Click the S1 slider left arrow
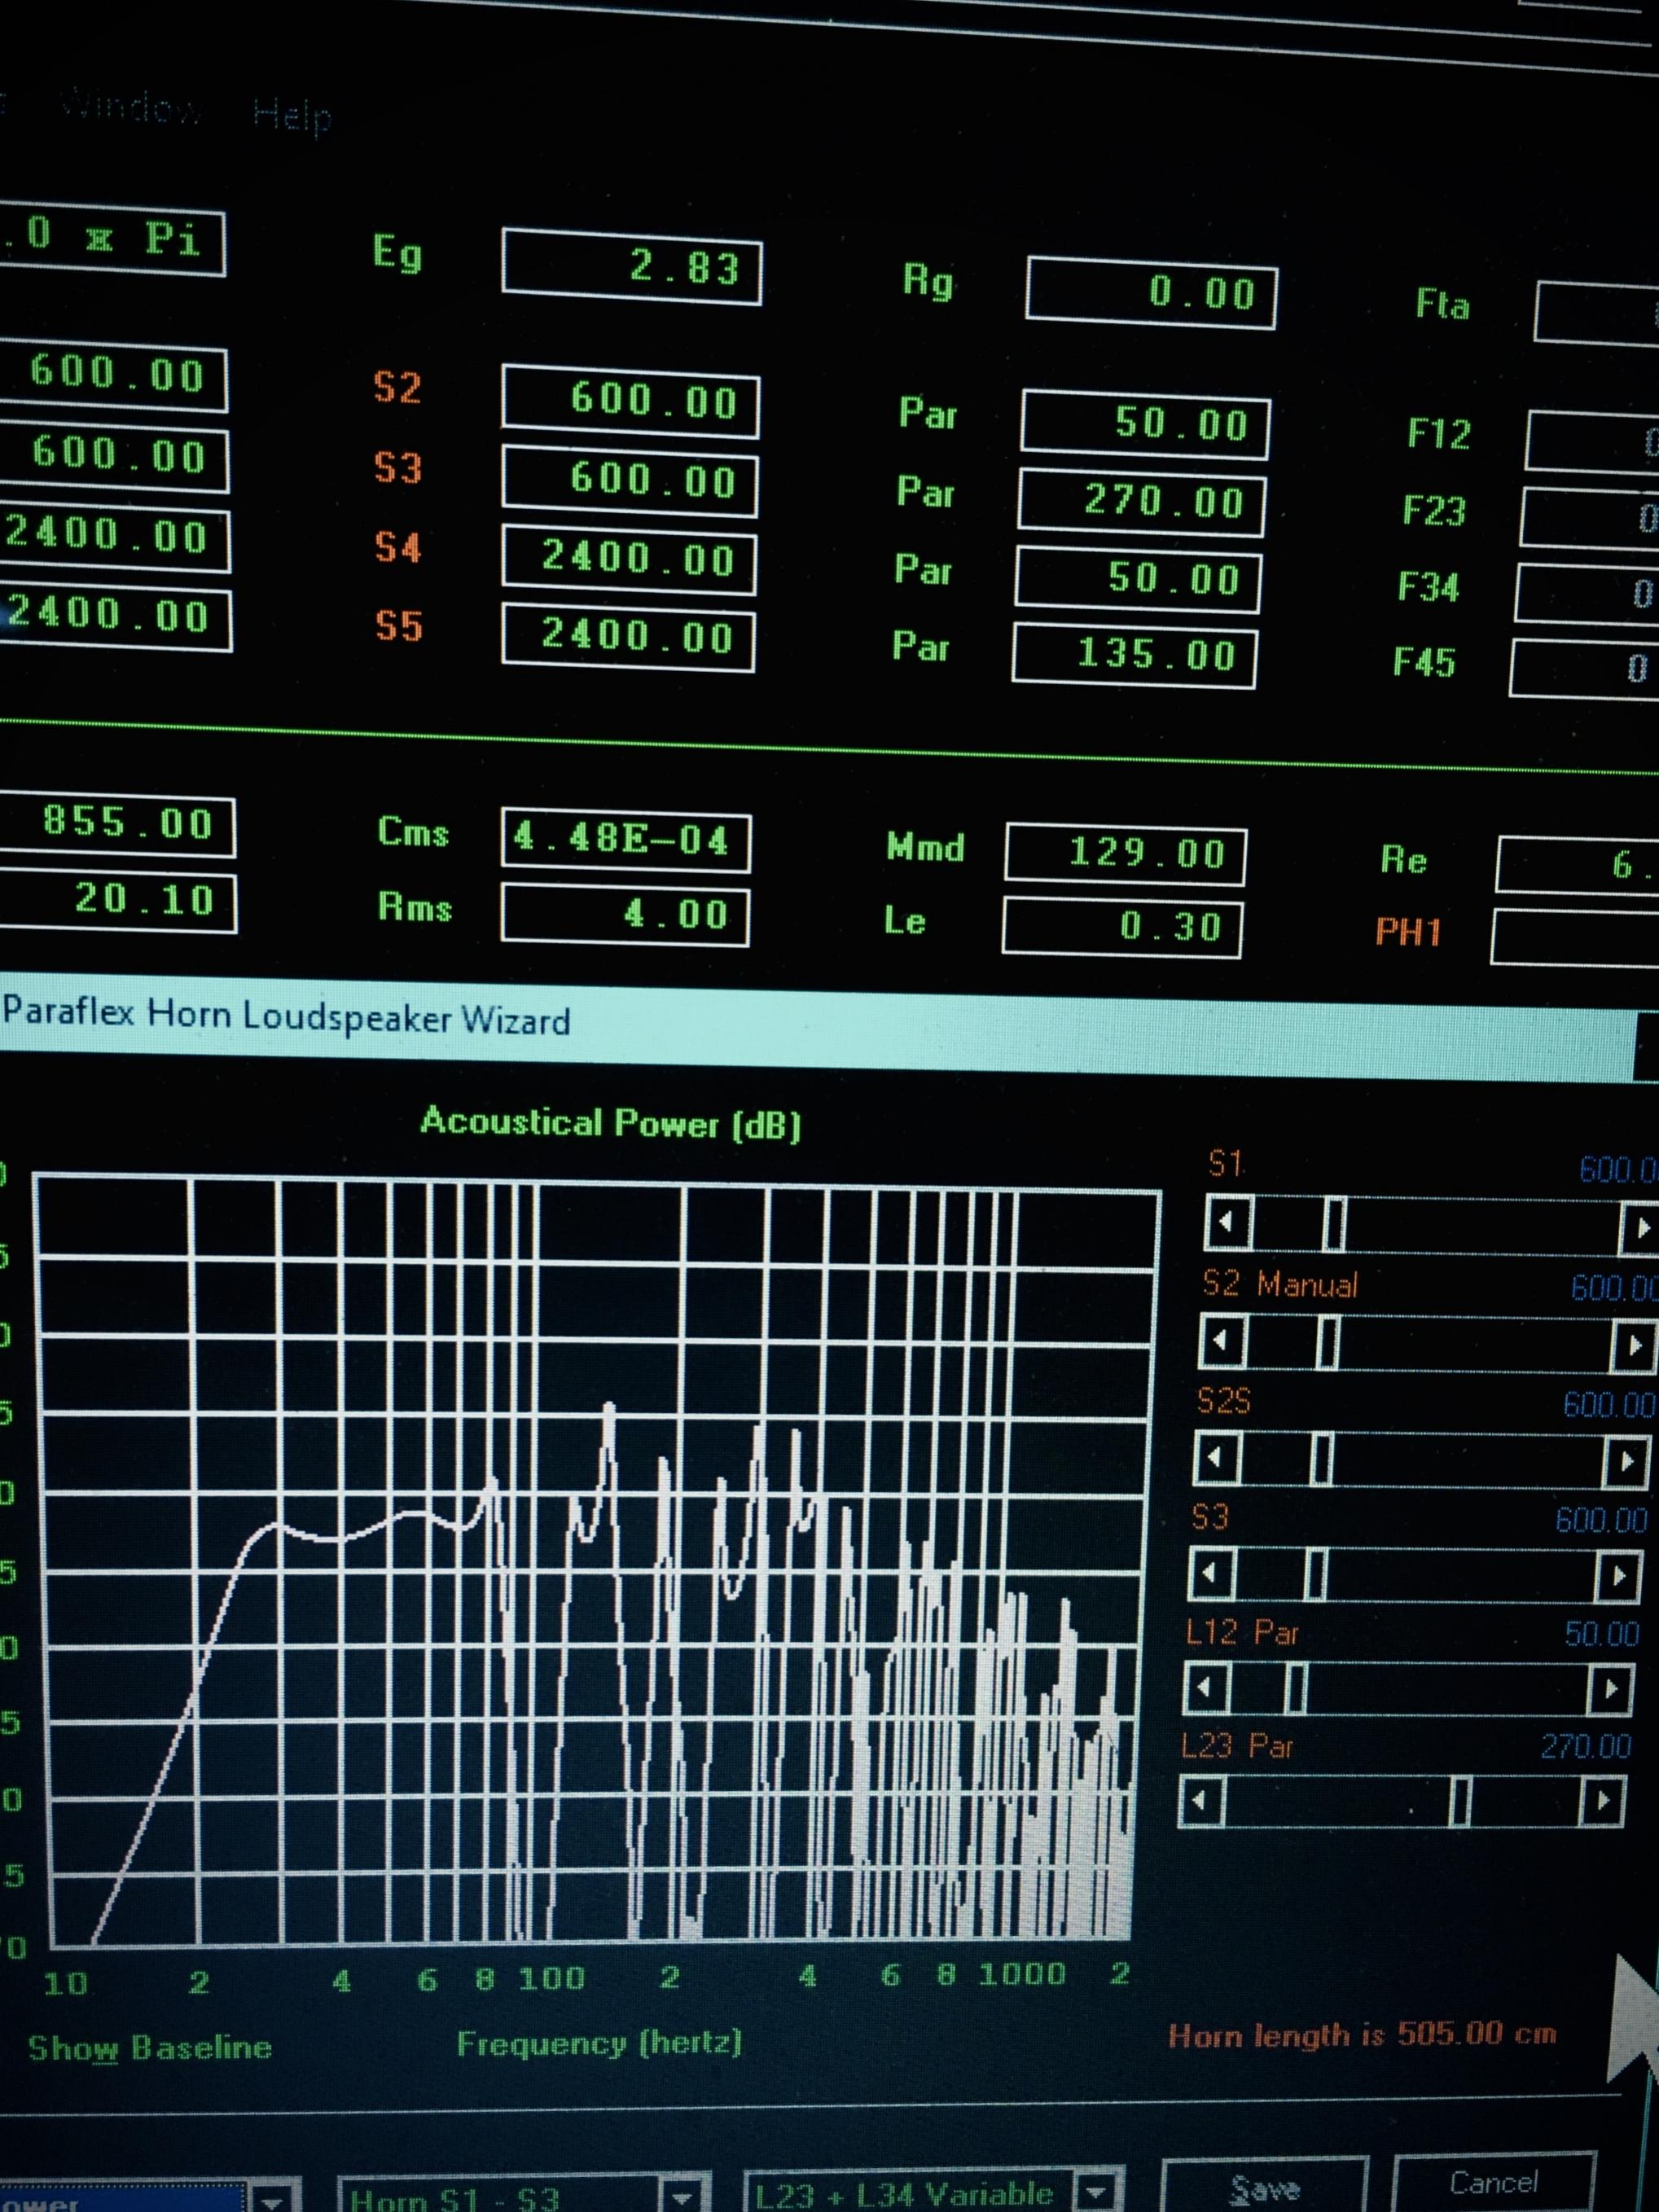Image resolution: width=1659 pixels, height=2212 pixels. click(x=1229, y=1222)
